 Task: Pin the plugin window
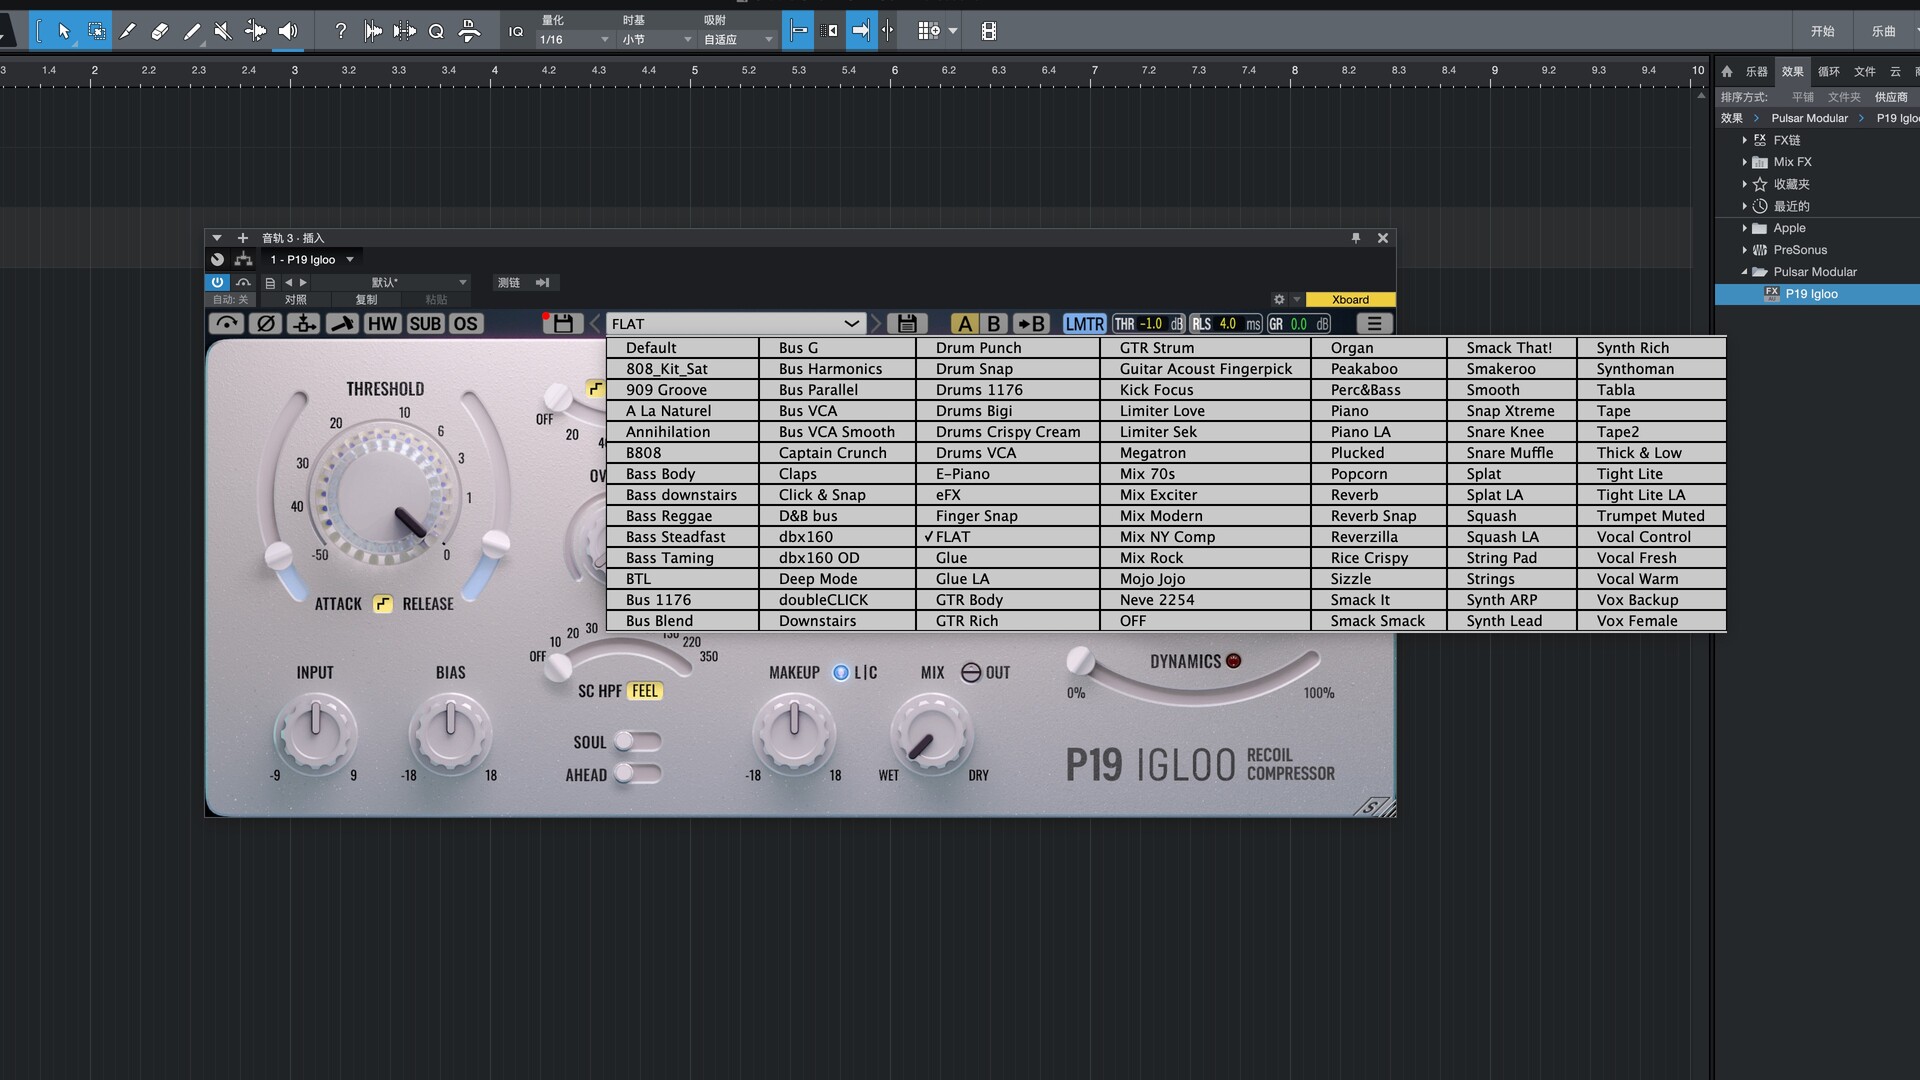coord(1356,238)
